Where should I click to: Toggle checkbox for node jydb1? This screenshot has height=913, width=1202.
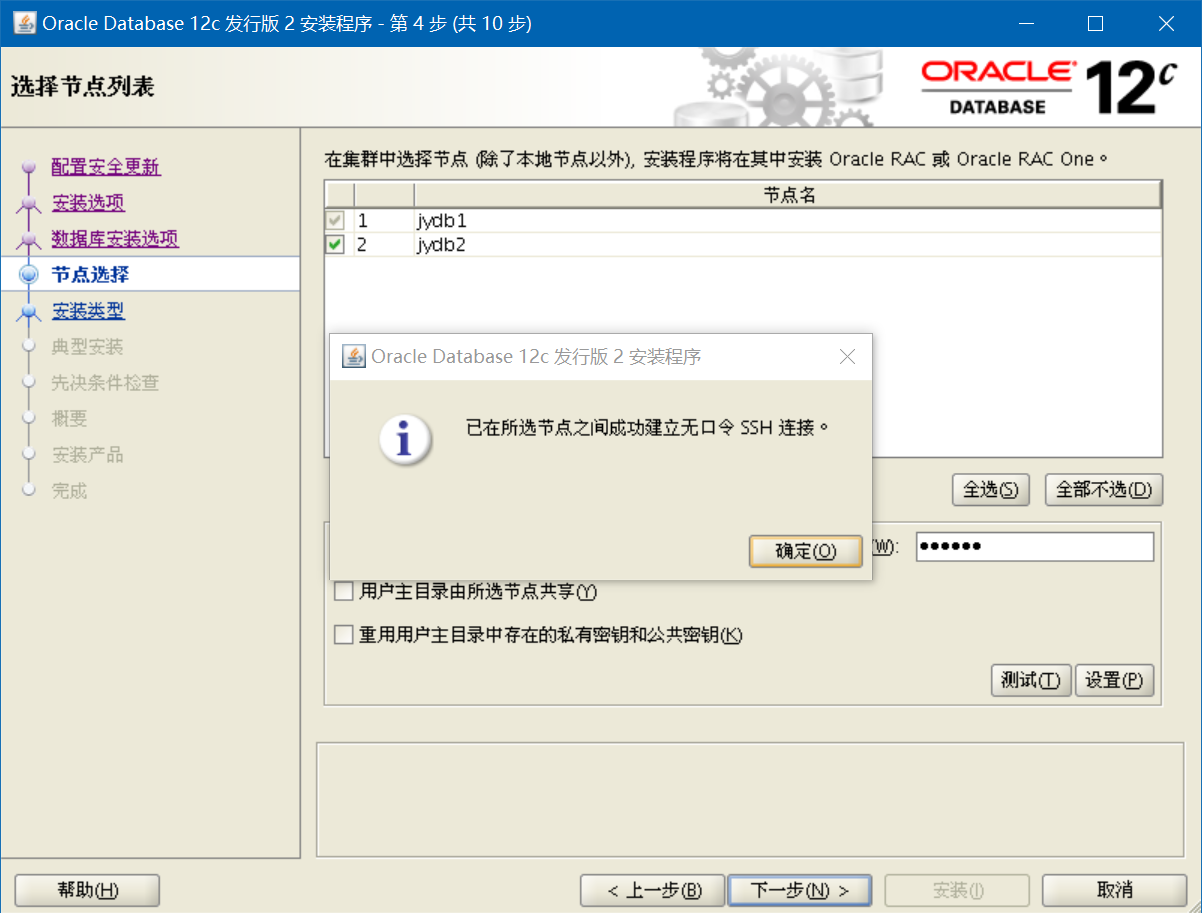pyautogui.click(x=335, y=221)
